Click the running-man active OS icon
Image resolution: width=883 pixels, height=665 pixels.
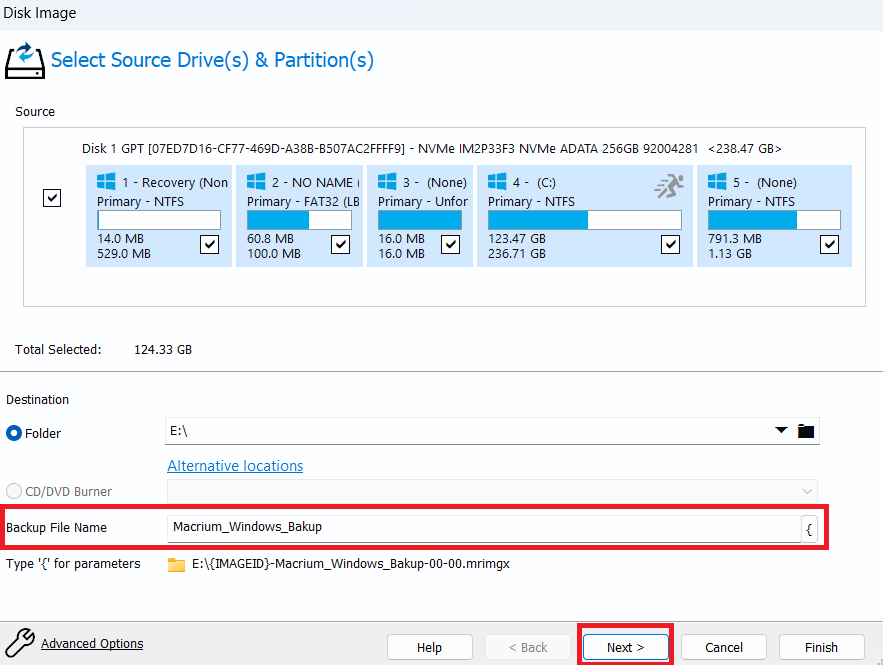coord(669,186)
